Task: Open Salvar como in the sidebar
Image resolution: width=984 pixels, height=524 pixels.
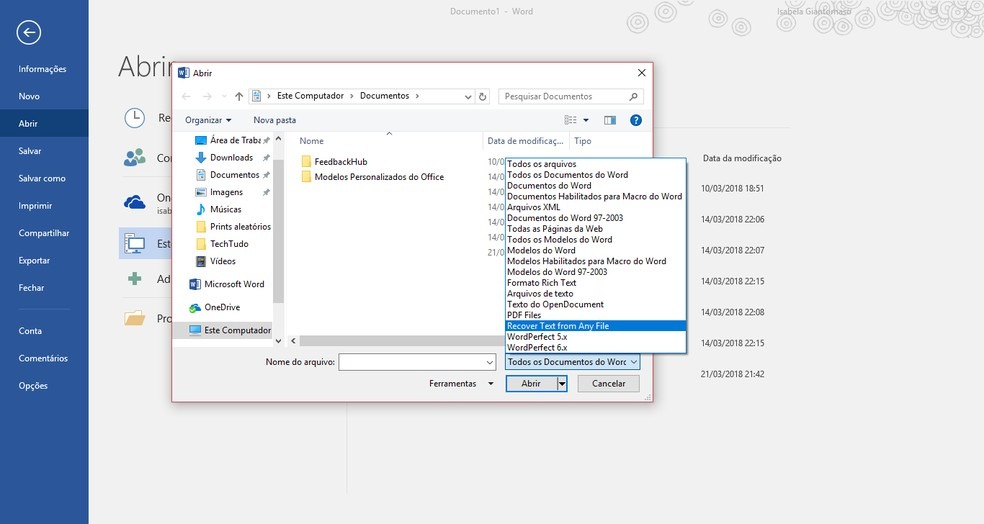Action: 41,178
